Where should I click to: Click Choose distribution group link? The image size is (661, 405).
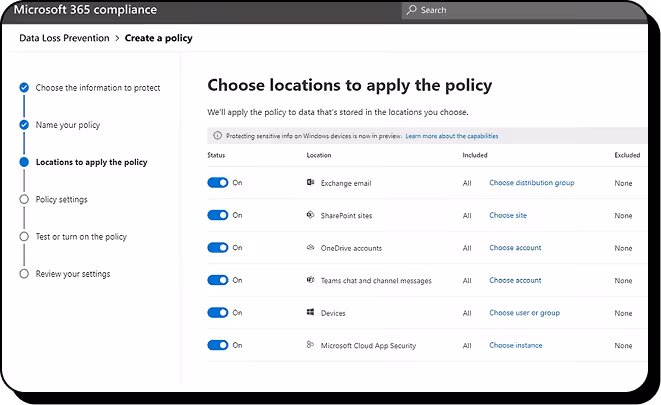[532, 182]
